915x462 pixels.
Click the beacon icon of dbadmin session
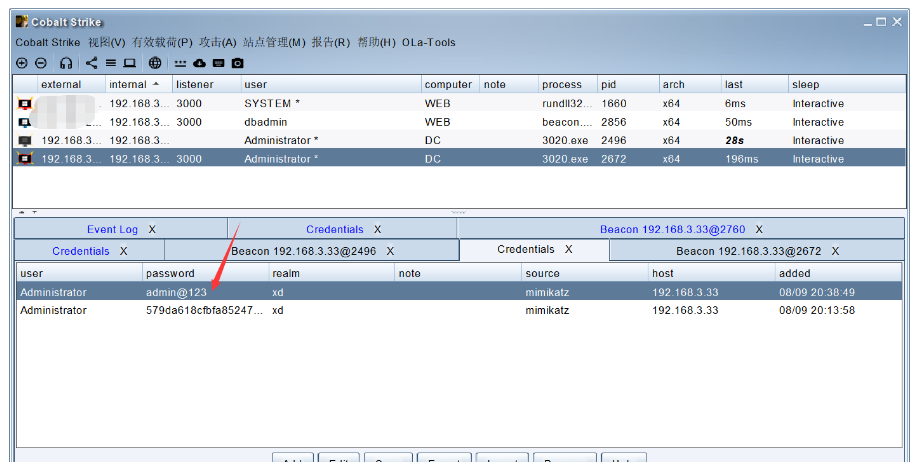point(25,122)
